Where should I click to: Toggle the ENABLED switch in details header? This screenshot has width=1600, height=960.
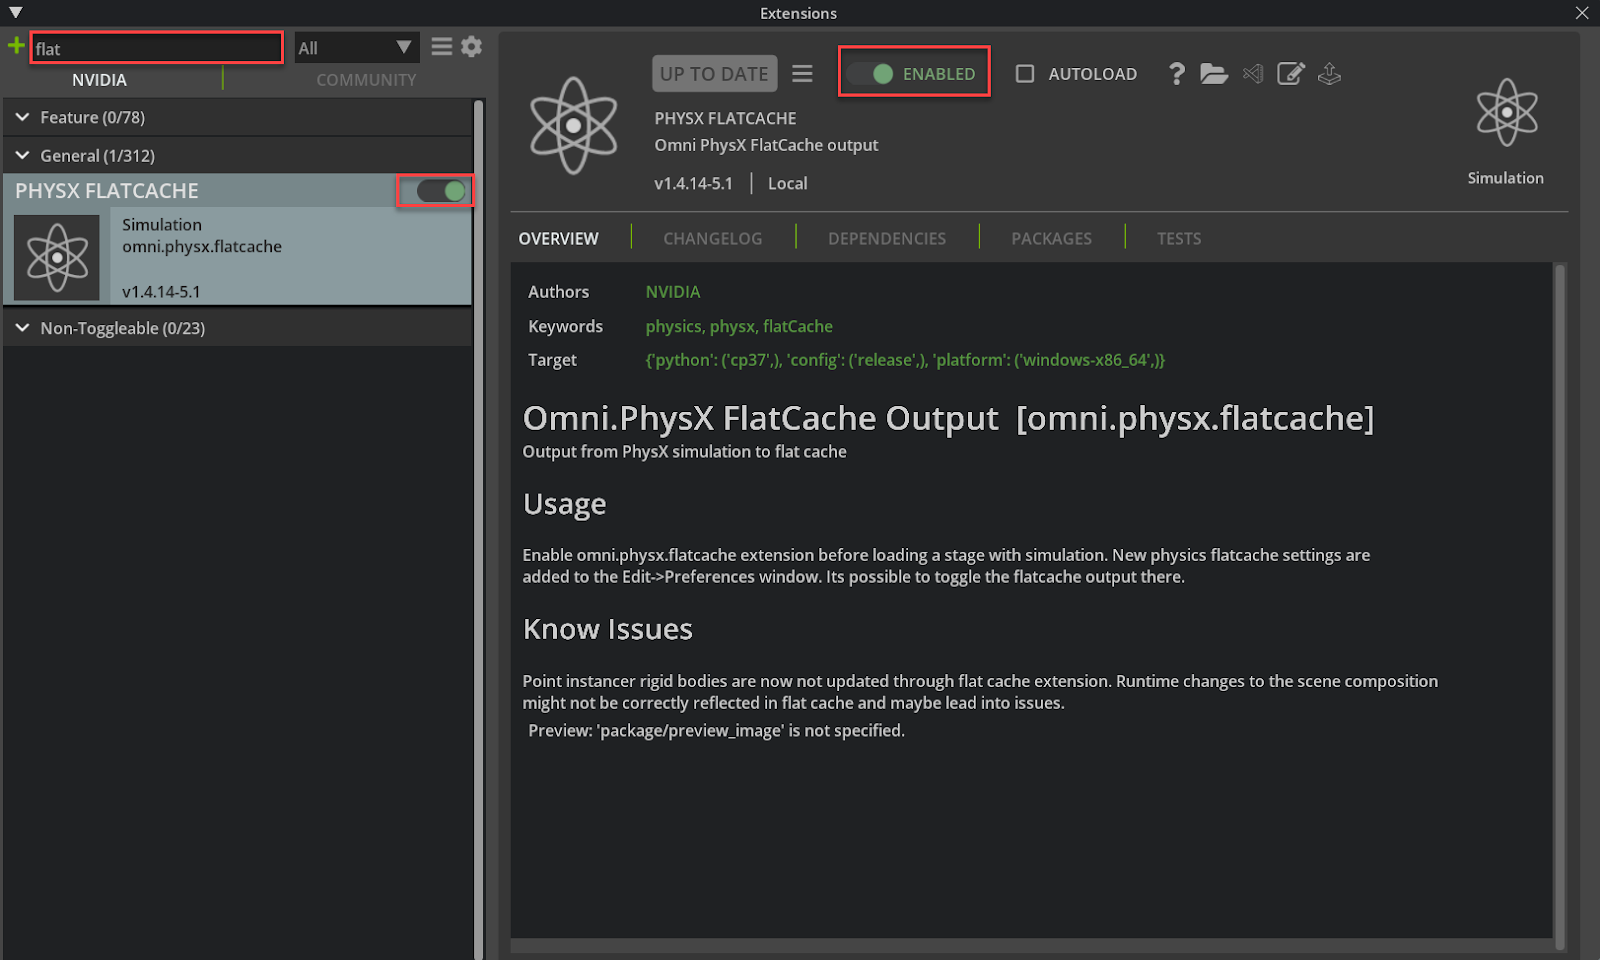click(x=870, y=74)
